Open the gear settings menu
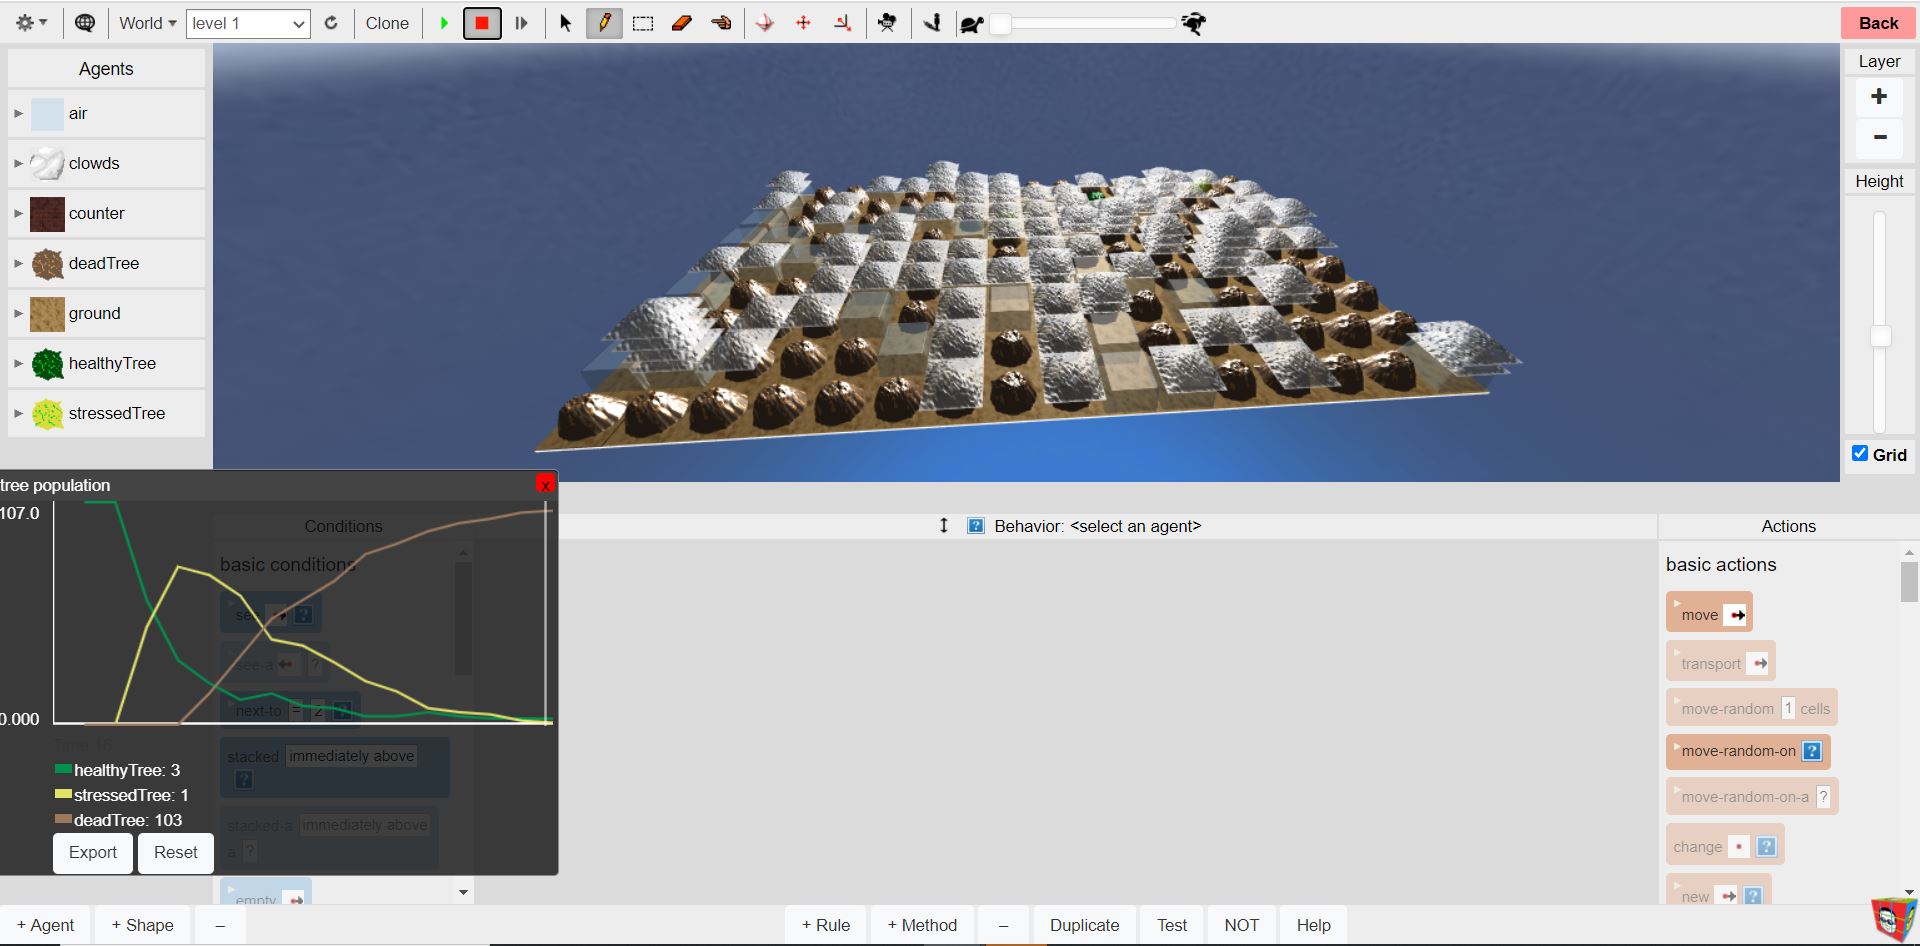The image size is (1920, 946). [31, 23]
